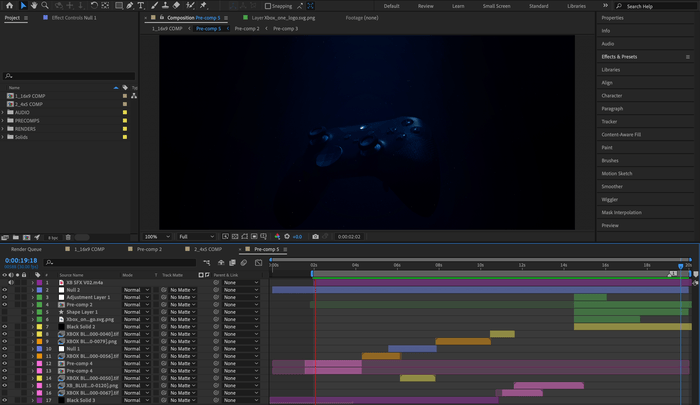Open the Wiggler panel

click(x=609, y=200)
